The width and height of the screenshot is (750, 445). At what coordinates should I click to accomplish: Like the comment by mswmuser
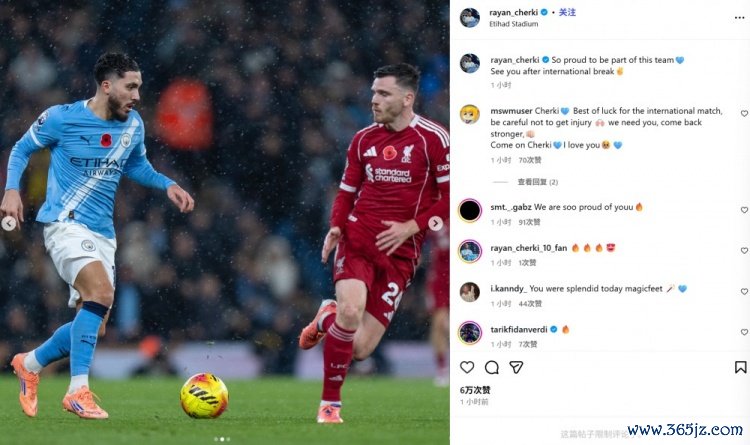[744, 113]
